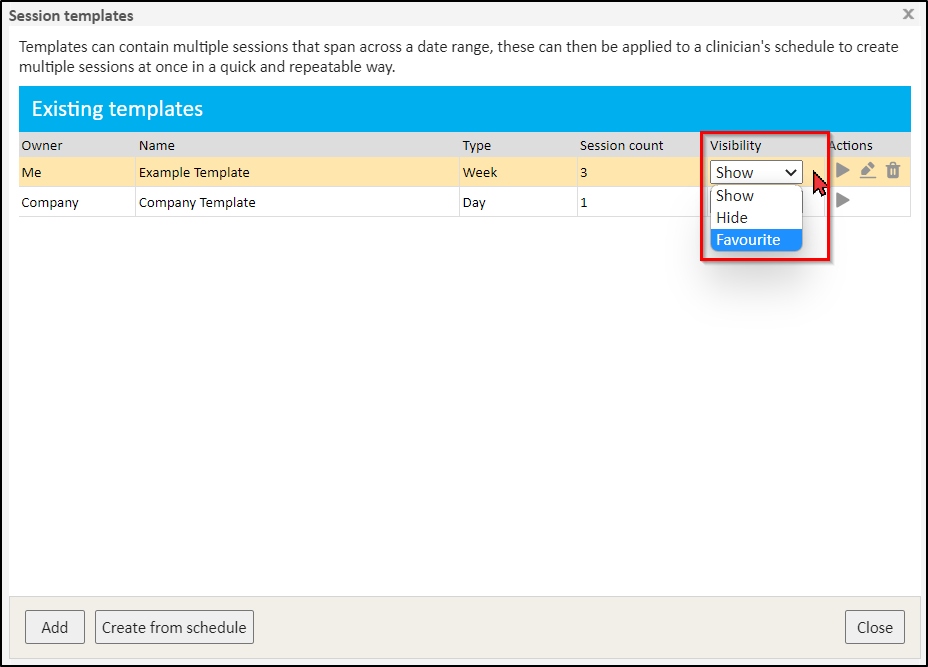This screenshot has width=928, height=667.
Task: Dismiss dialog with the X icon
Action: 908,15
